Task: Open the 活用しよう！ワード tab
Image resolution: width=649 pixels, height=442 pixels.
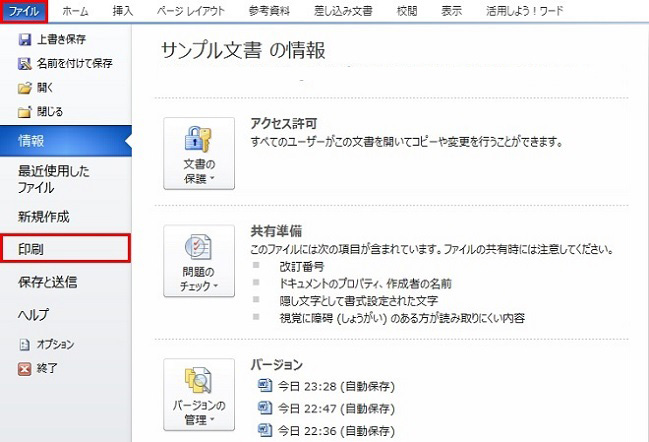Action: [x=524, y=11]
